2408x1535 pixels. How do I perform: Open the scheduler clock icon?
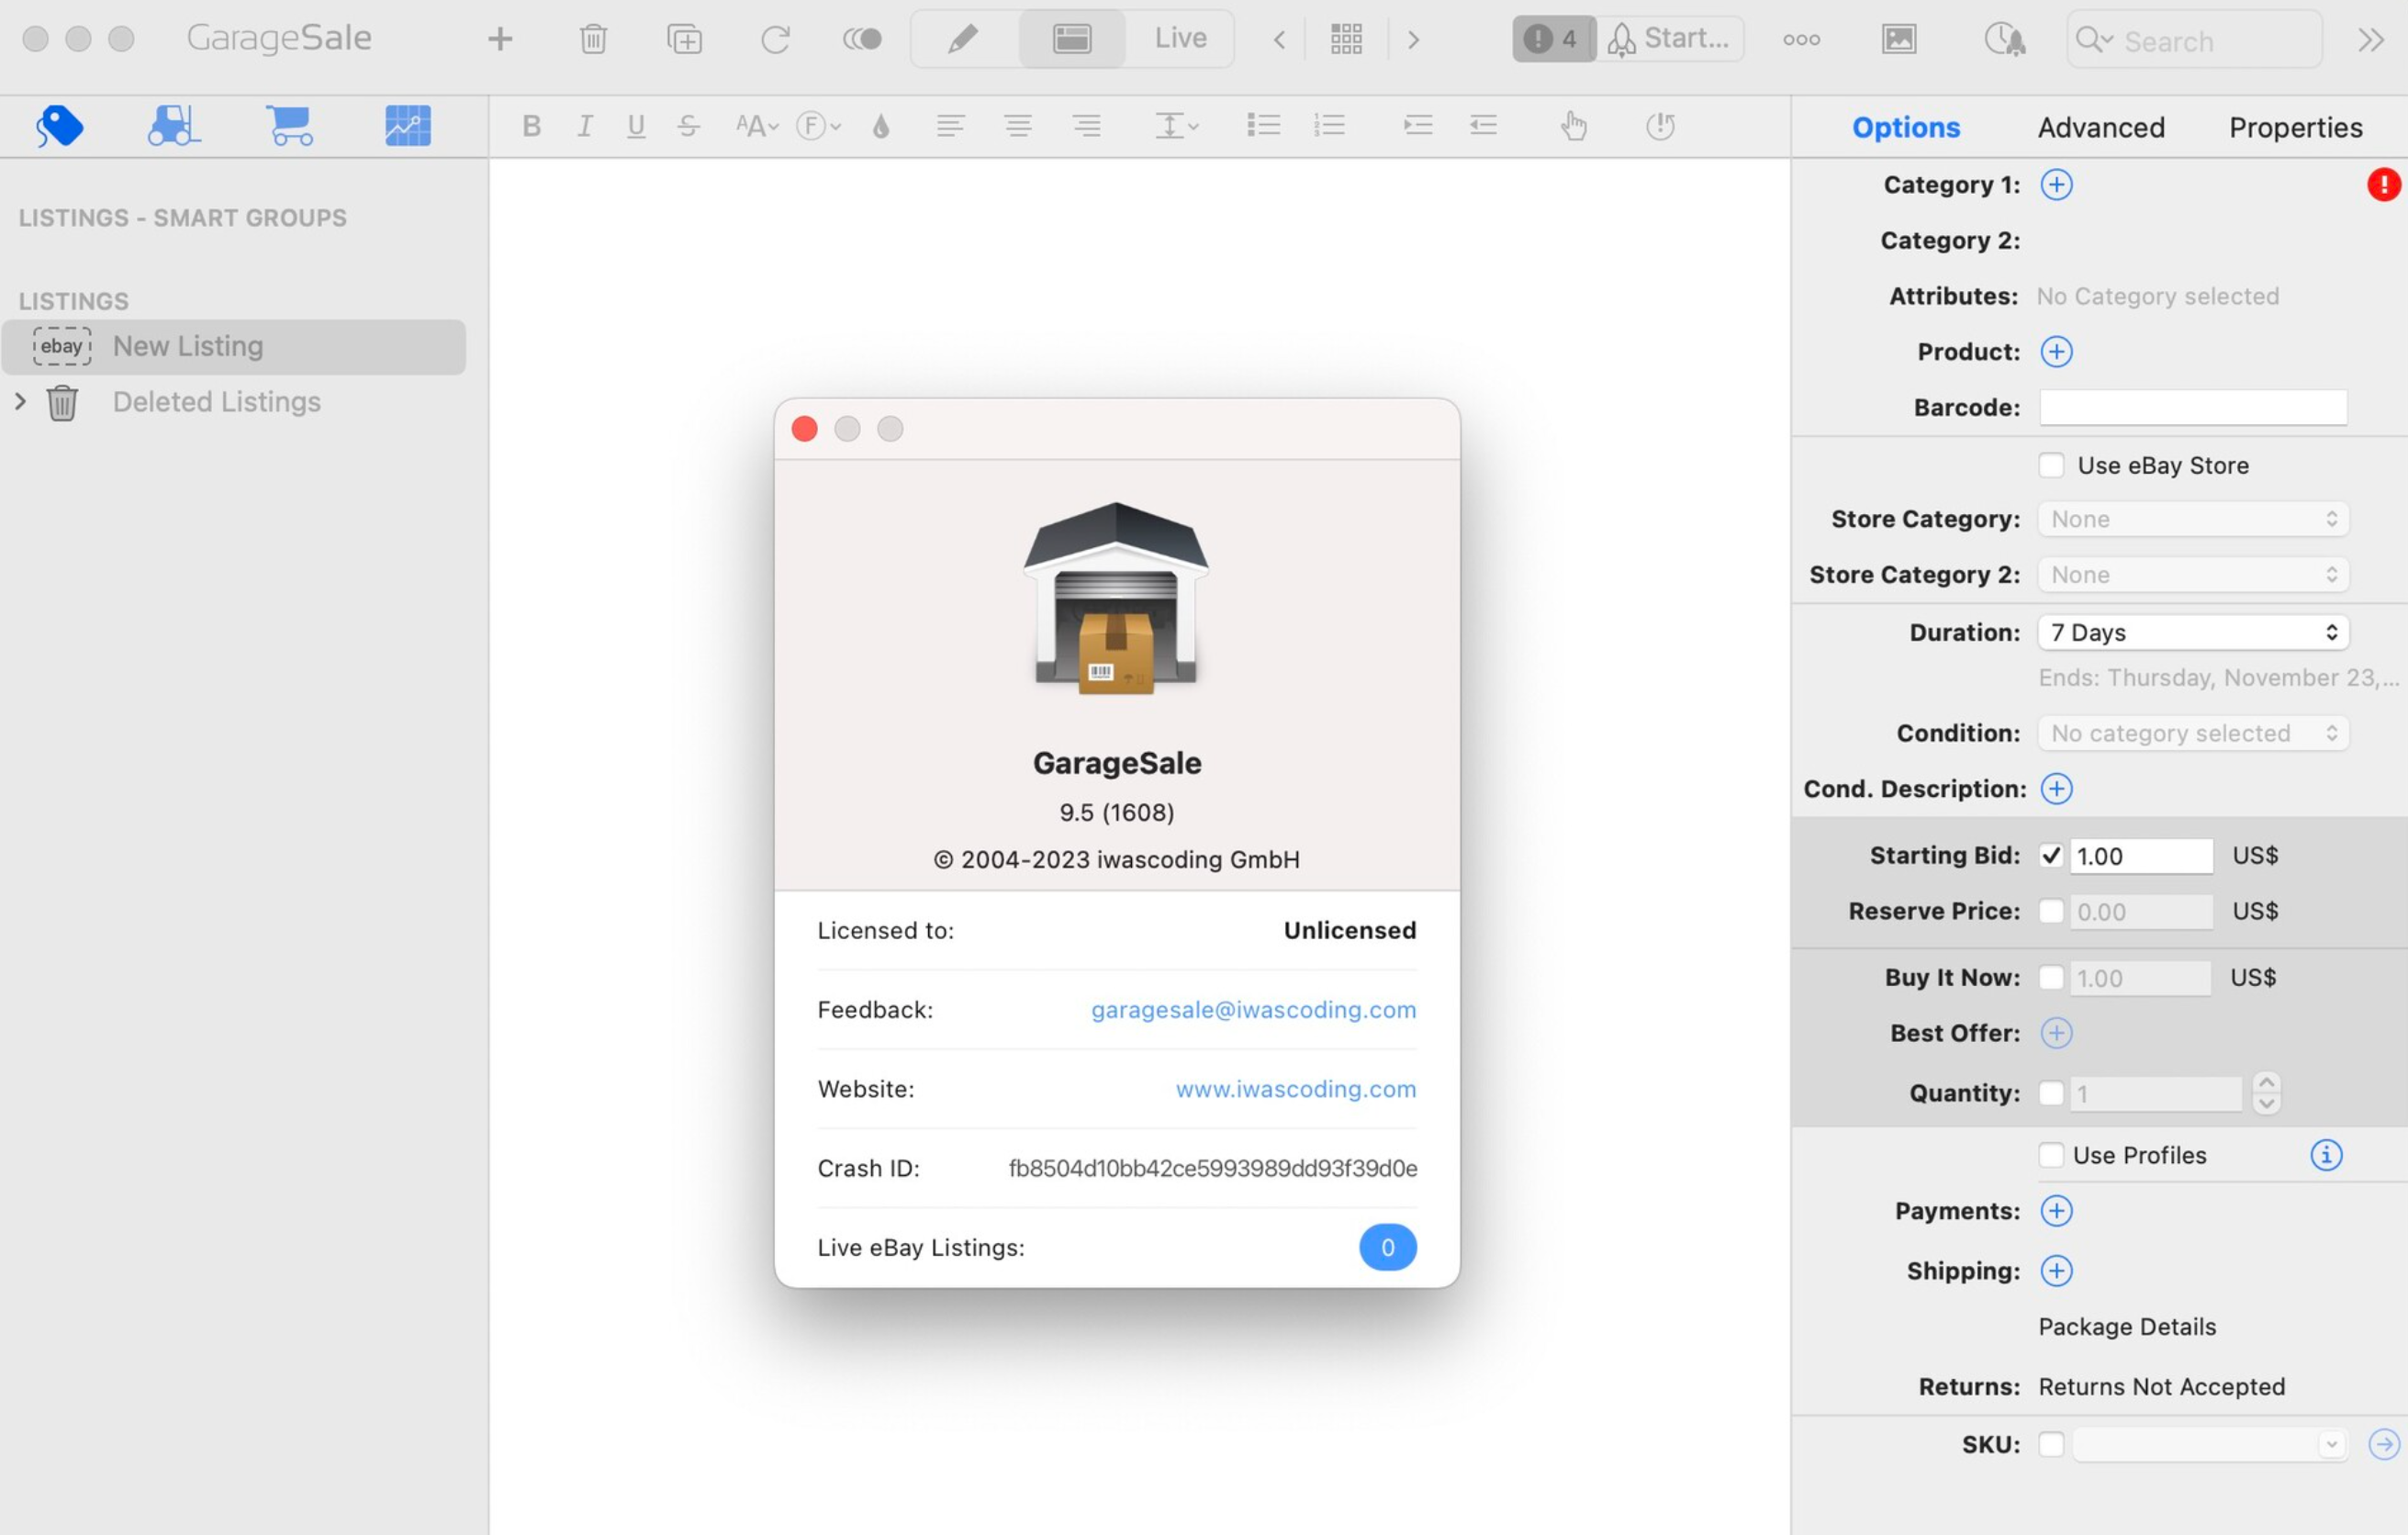click(x=2004, y=39)
